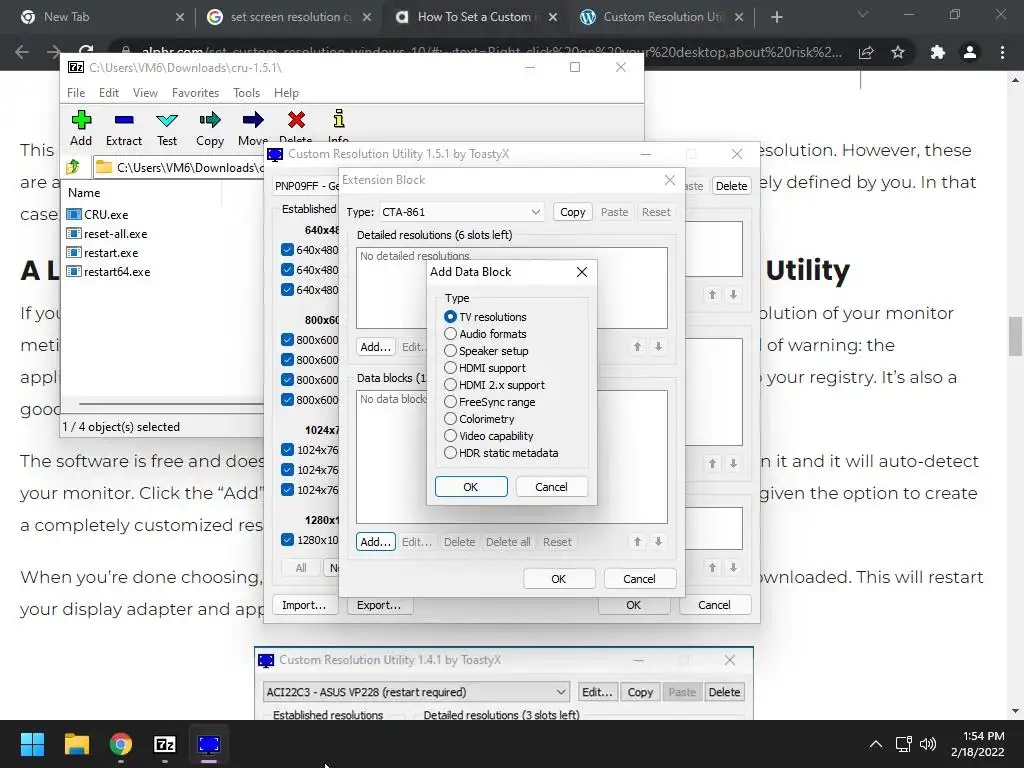Click Import in Custom Resolution Utility
Screen dimensions: 1024x768
click(304, 605)
